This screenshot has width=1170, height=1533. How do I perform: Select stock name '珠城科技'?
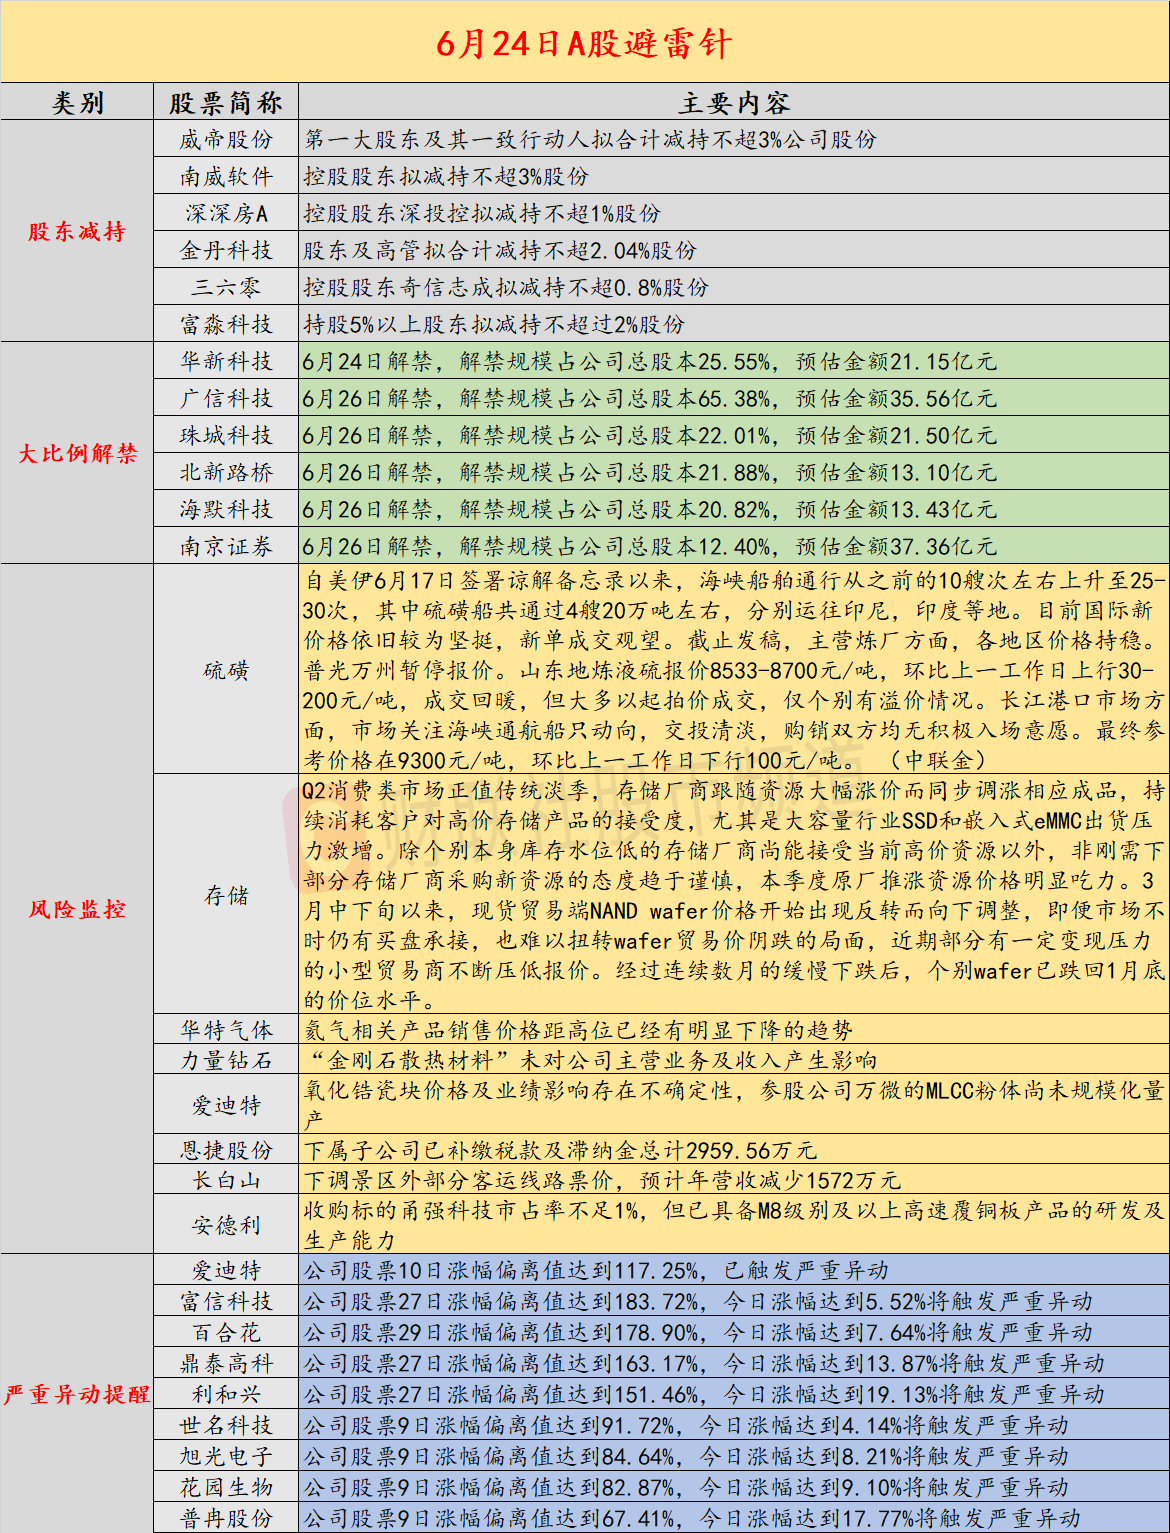click(226, 435)
